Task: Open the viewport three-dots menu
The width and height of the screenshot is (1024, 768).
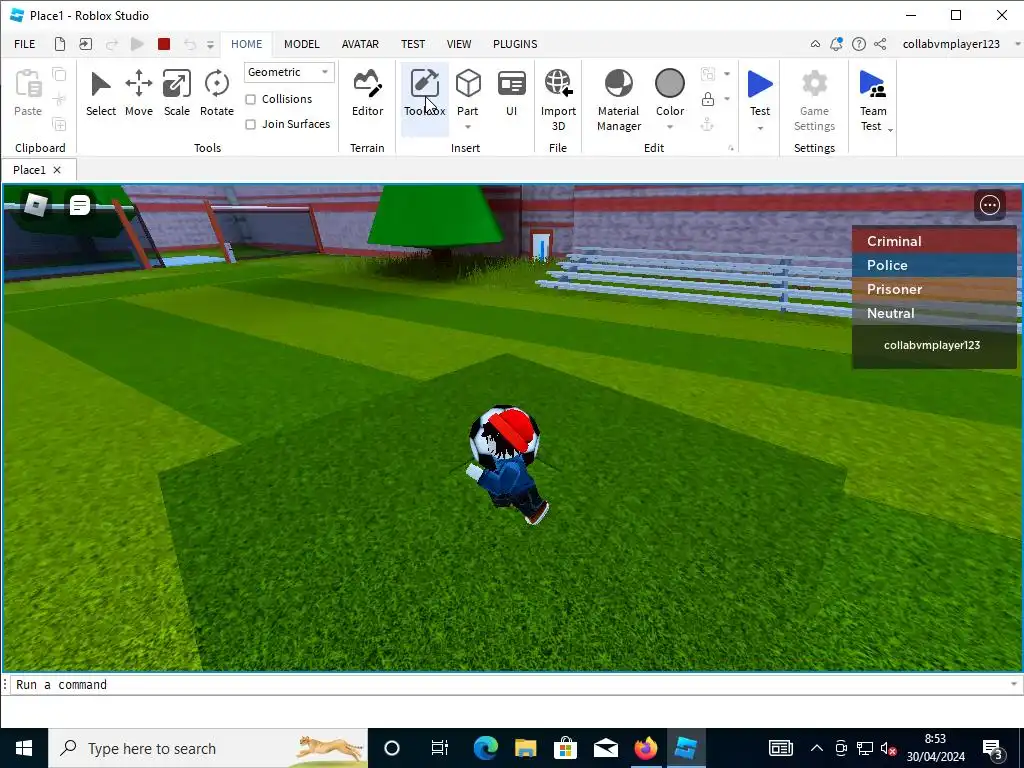Action: tap(989, 205)
